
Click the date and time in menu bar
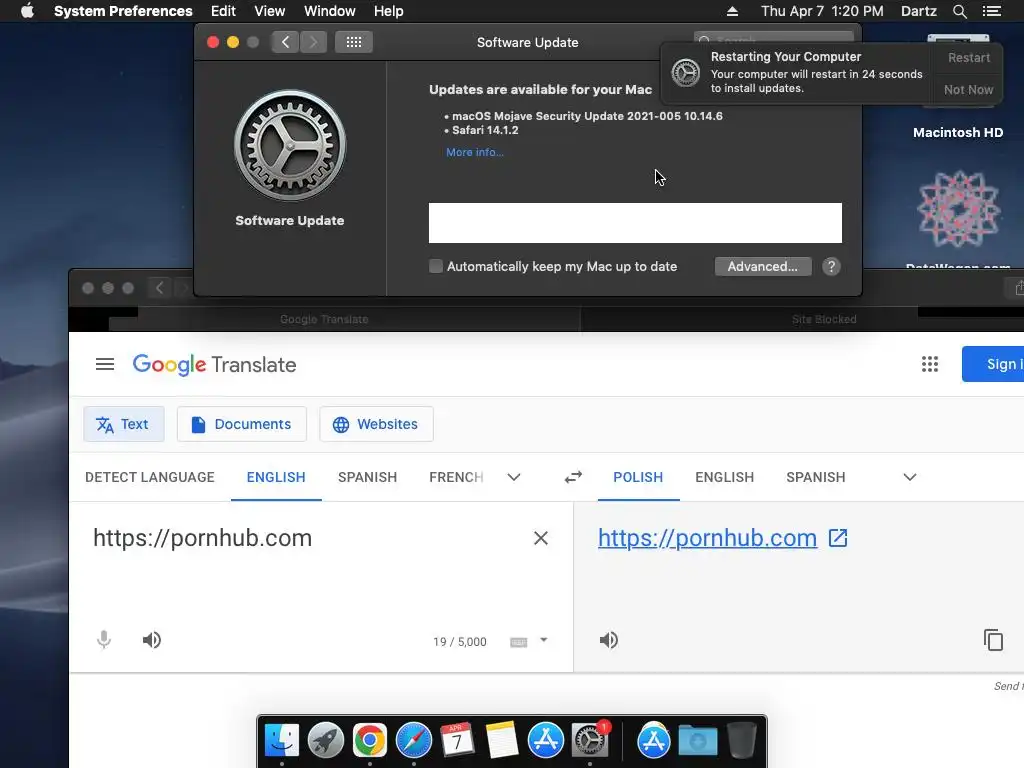click(x=822, y=11)
